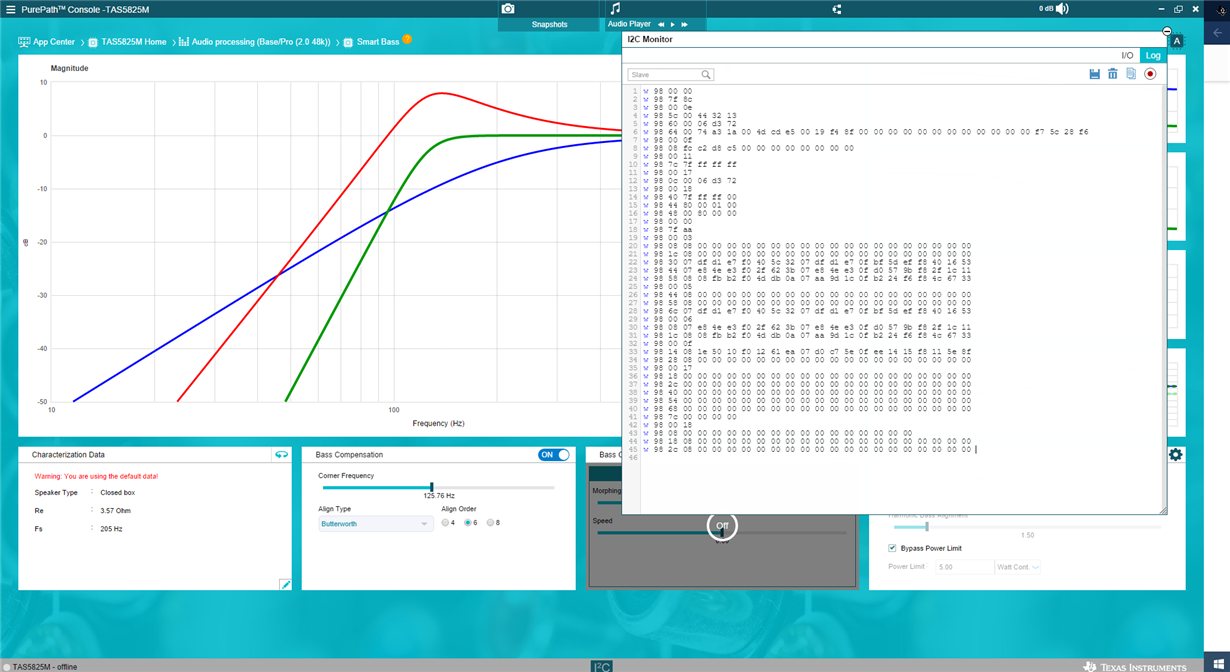Click the Speed slider track

pos(720,533)
